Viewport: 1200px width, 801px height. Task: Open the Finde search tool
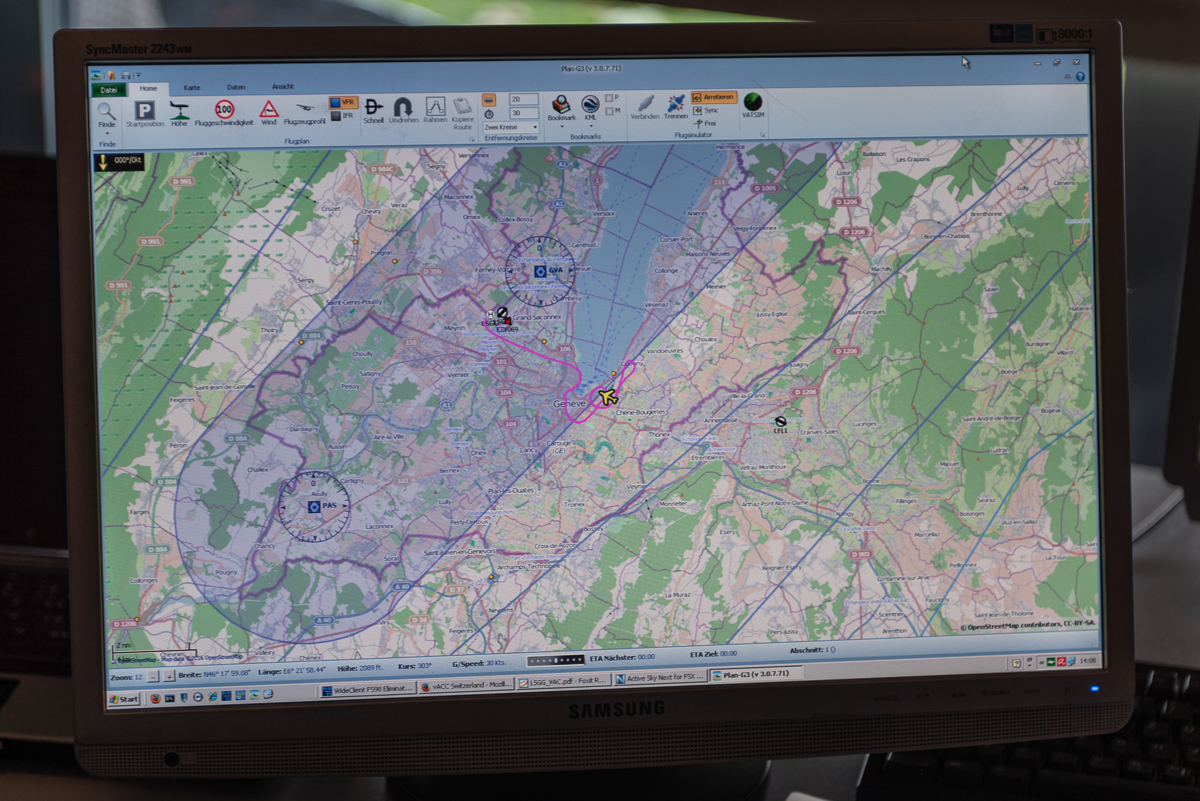106,113
